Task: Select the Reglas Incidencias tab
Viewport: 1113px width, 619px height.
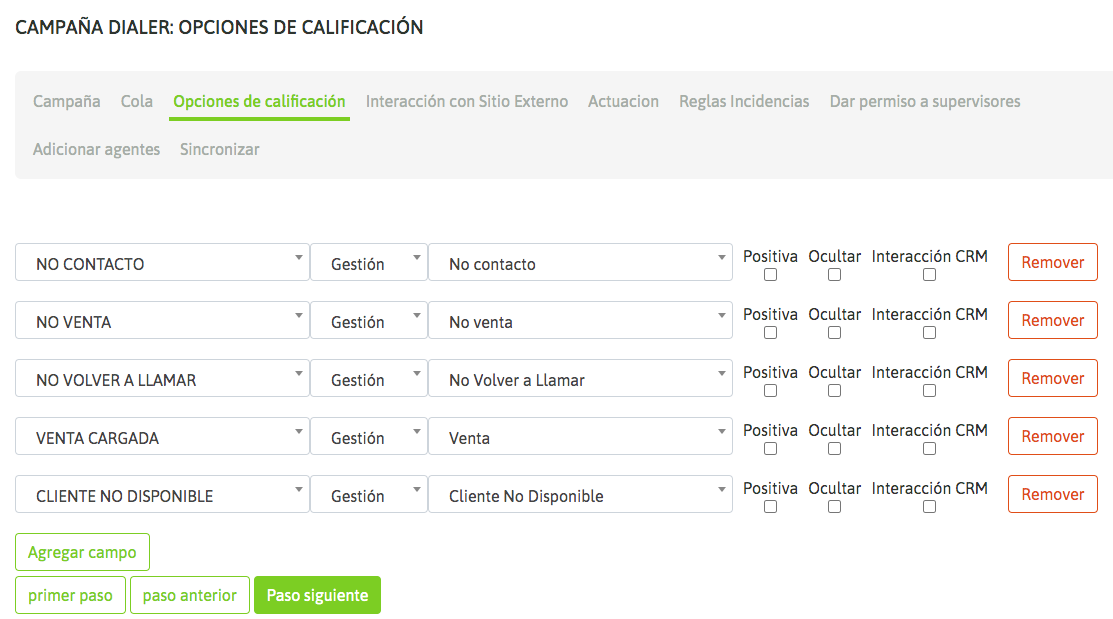Action: [x=744, y=101]
